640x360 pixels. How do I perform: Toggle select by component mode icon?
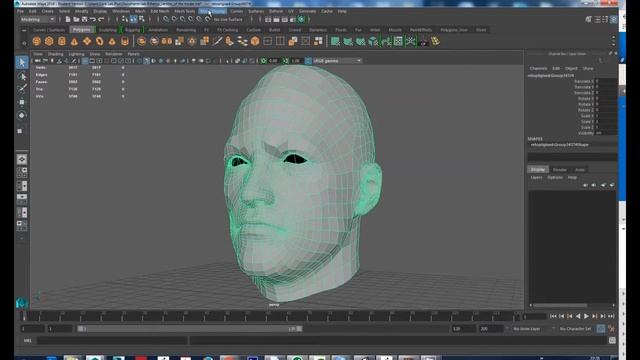(x=142, y=19)
